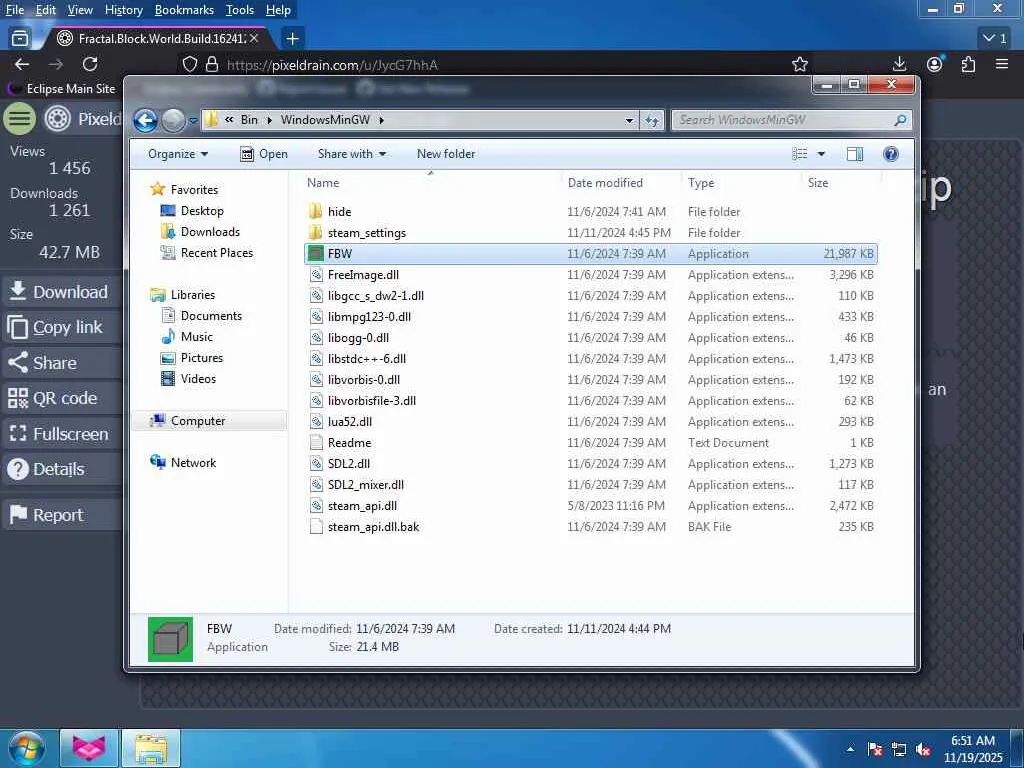Show hidden tray icons arrow
This screenshot has width=1024, height=768.
pyautogui.click(x=850, y=749)
